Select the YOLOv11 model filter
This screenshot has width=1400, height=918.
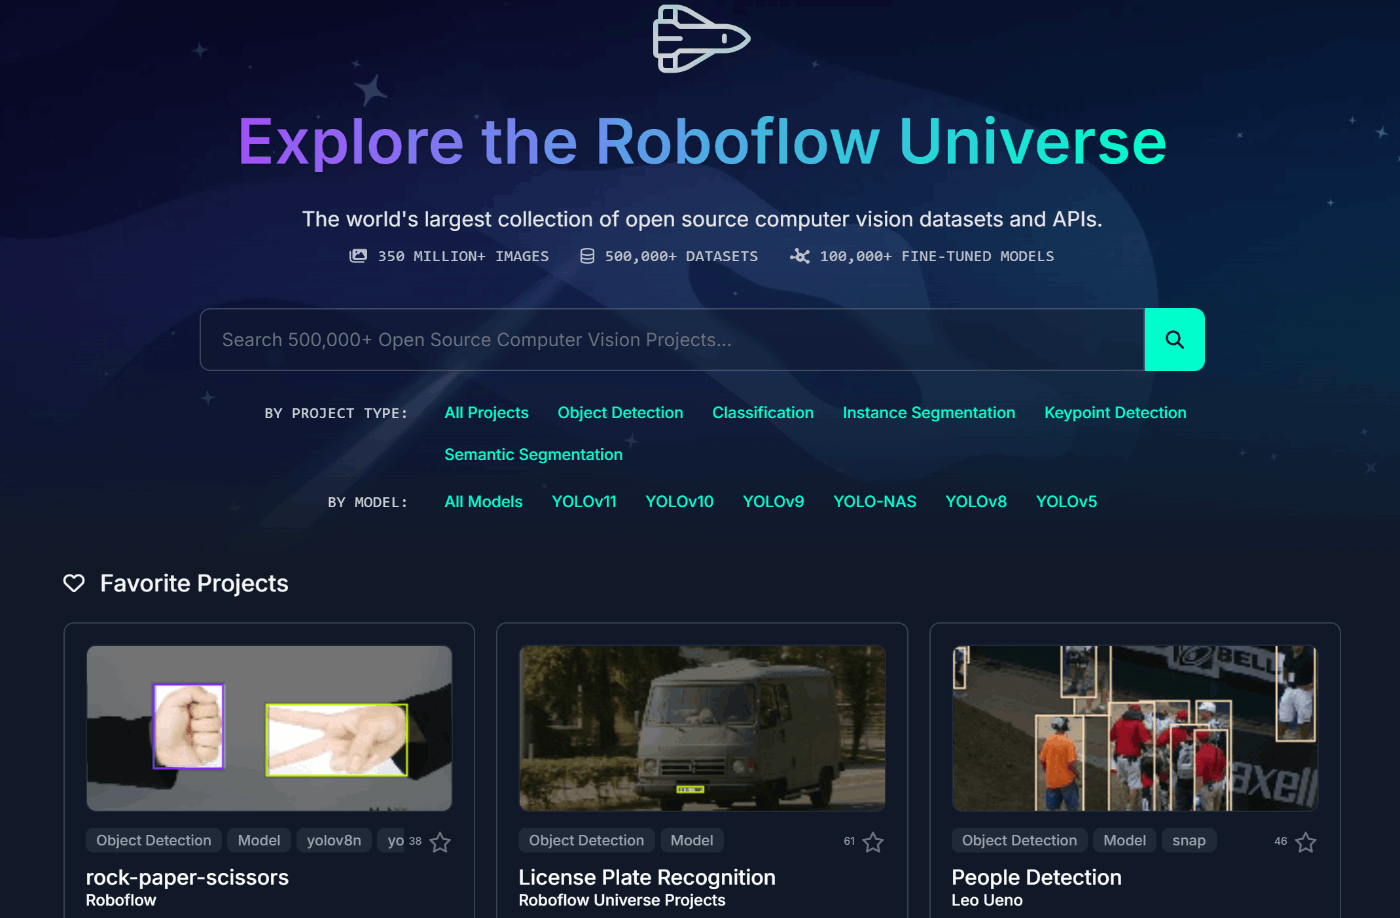pyautogui.click(x=584, y=502)
